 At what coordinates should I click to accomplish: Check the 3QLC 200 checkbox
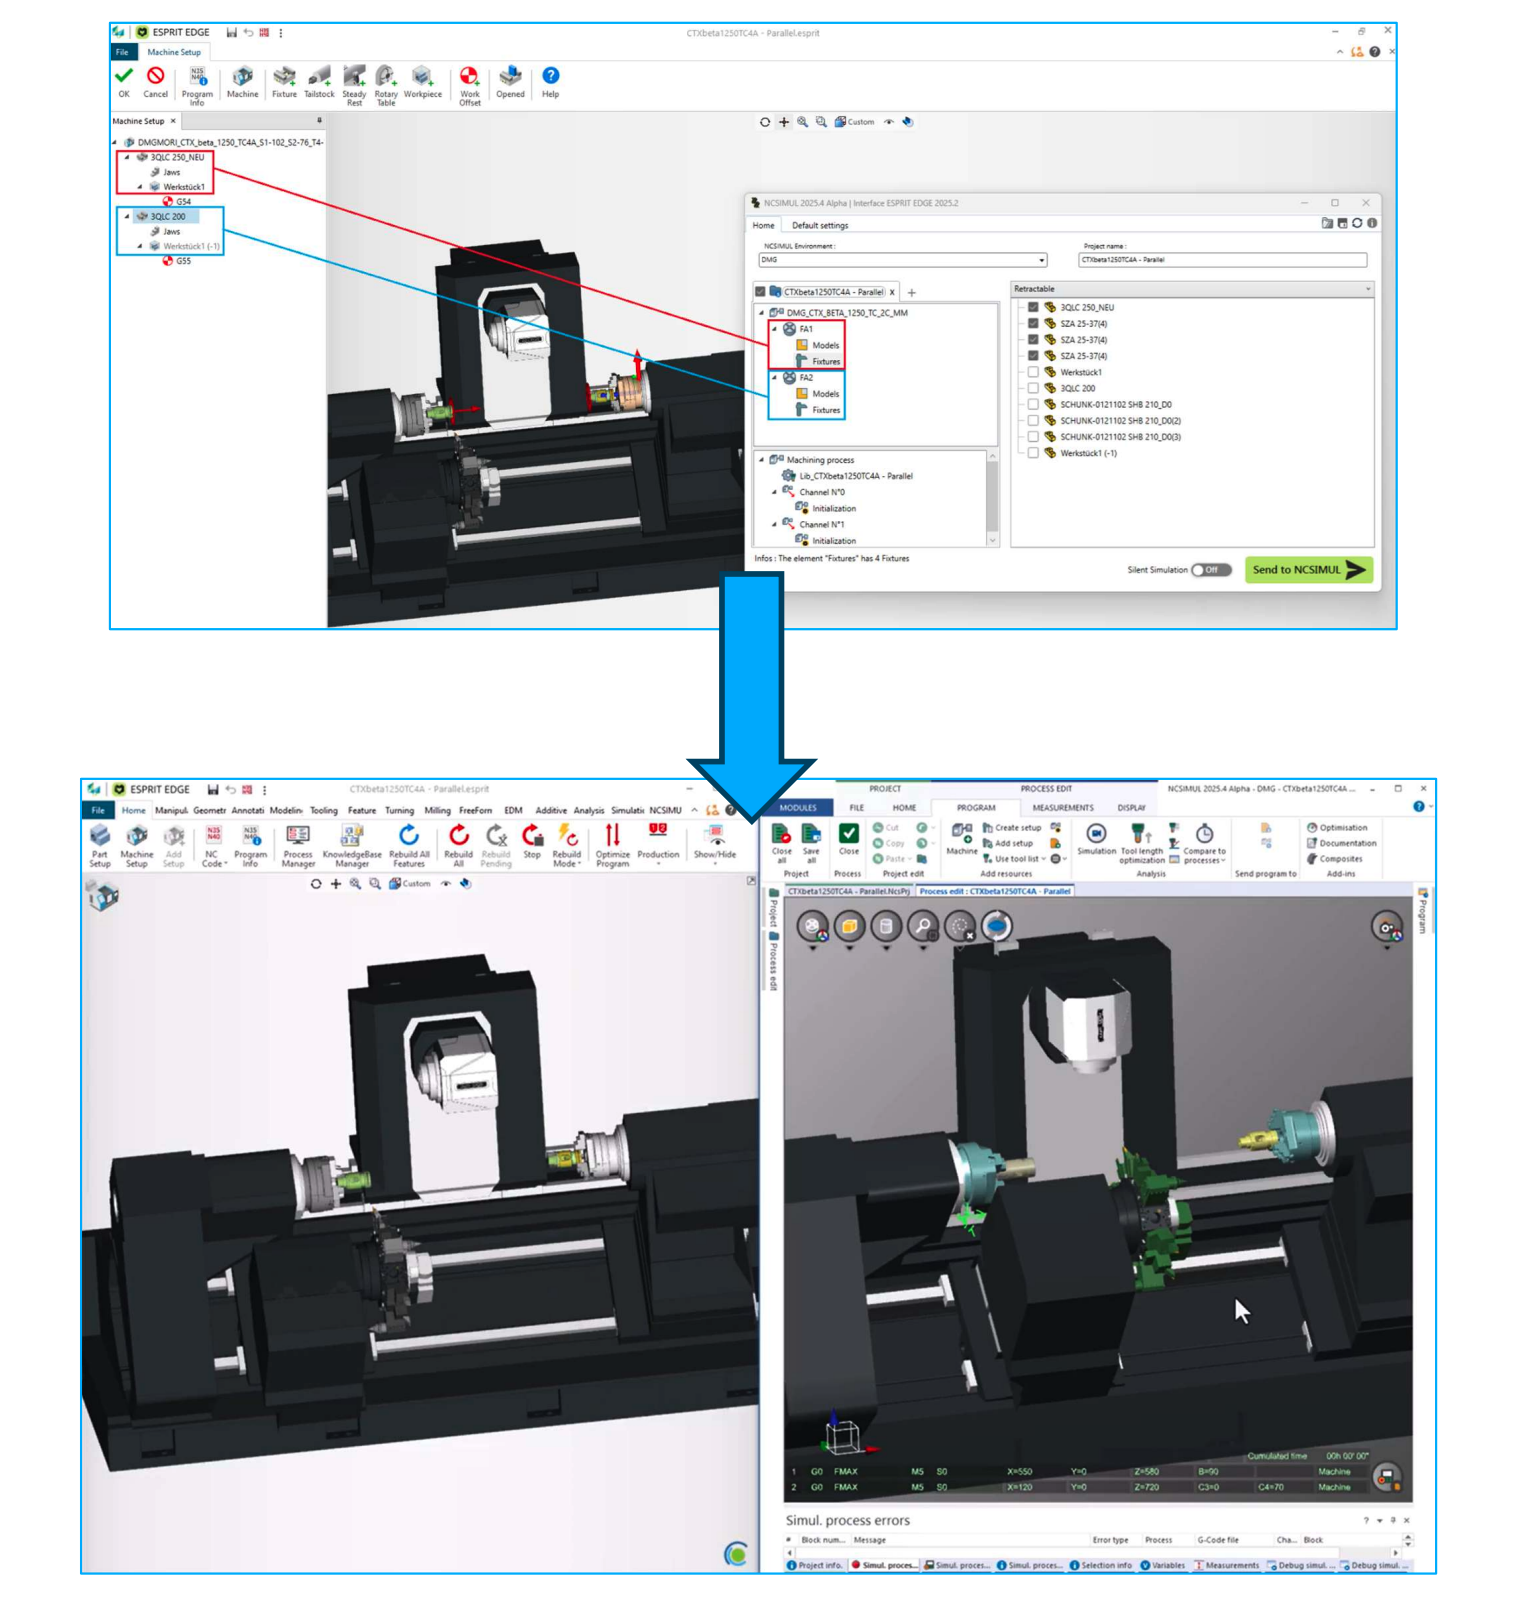tap(1033, 388)
